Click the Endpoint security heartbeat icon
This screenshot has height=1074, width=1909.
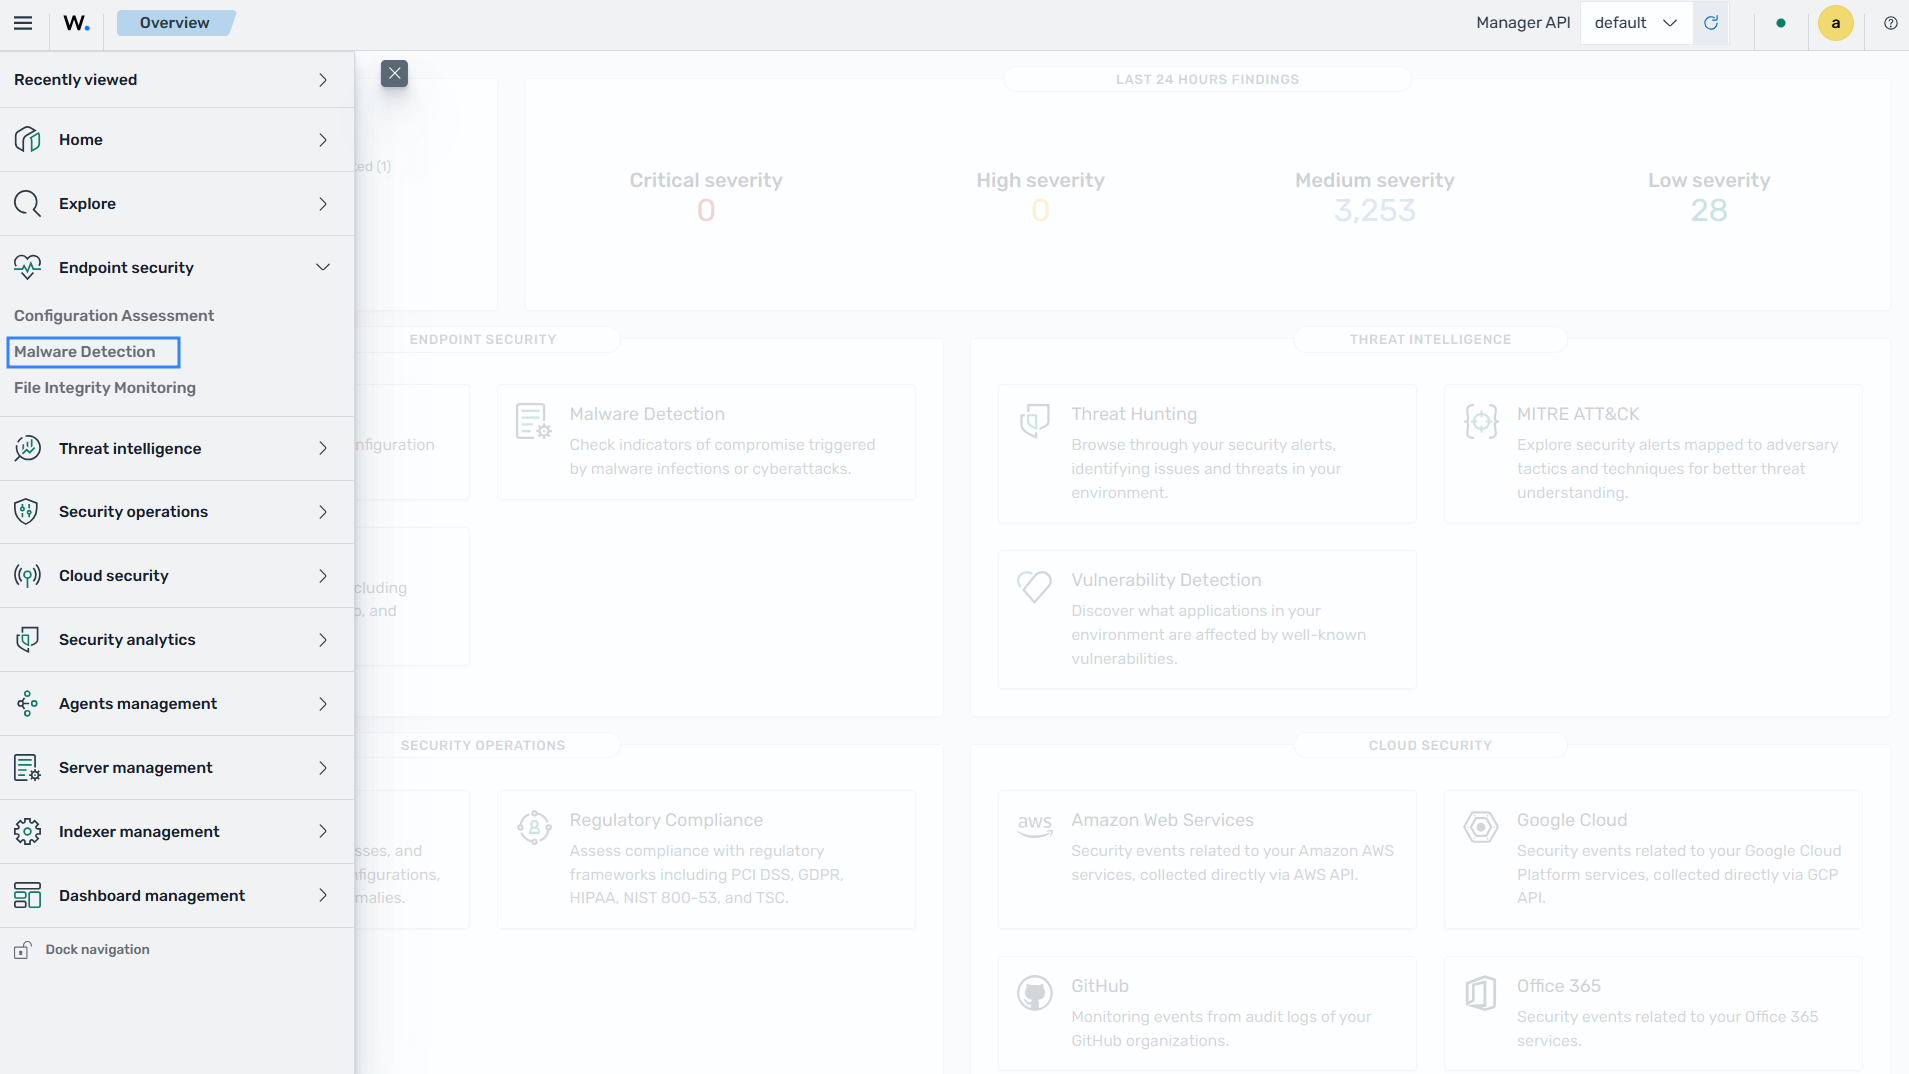tap(28, 267)
